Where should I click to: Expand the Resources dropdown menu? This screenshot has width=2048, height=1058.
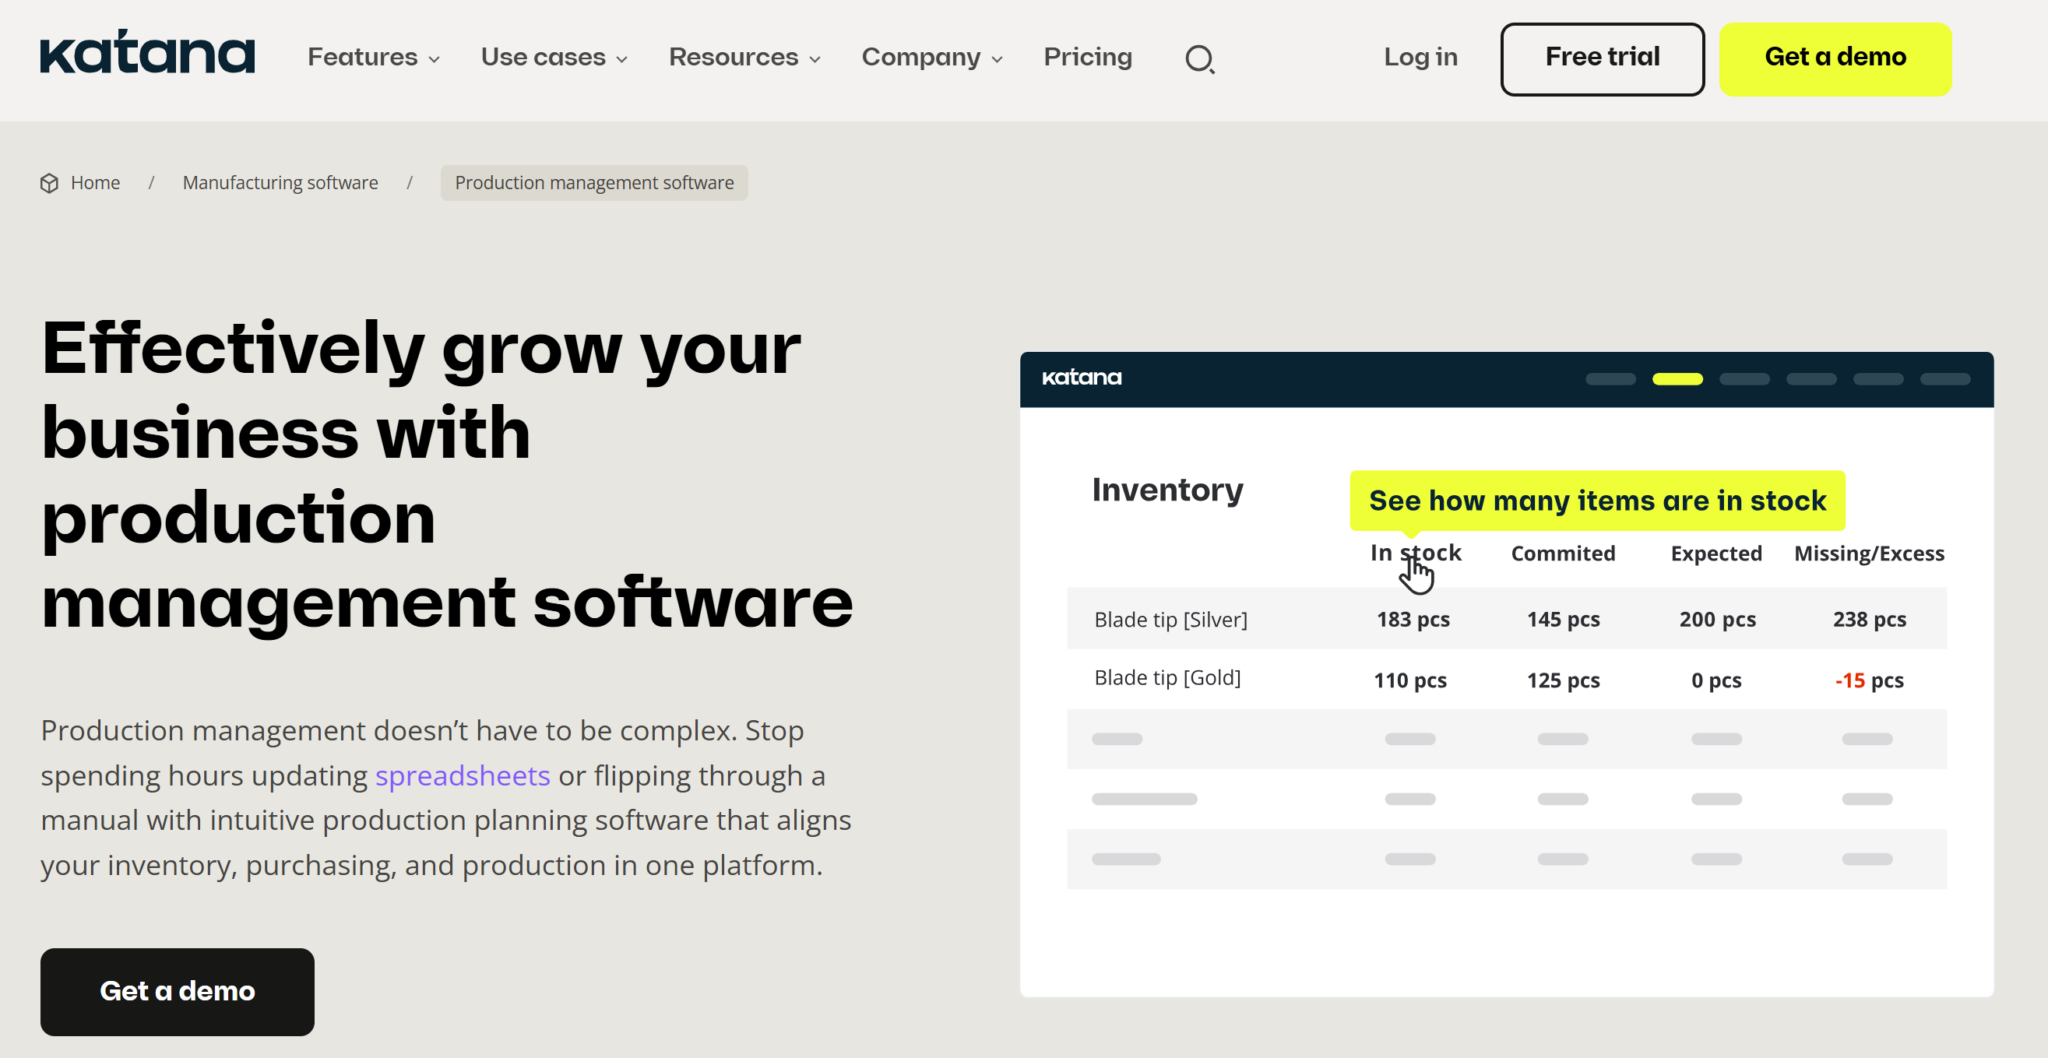[745, 57]
